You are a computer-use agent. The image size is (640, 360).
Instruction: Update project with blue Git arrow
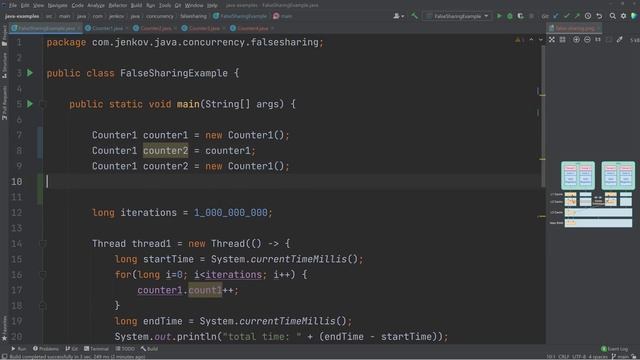(556, 16)
